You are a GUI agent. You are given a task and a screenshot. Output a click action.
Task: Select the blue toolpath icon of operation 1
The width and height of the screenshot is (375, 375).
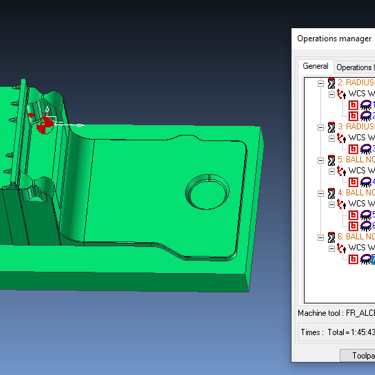[366, 105]
